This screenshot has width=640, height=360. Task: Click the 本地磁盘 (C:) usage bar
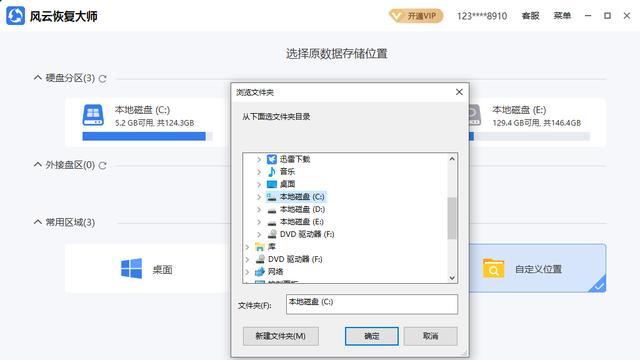point(147,136)
